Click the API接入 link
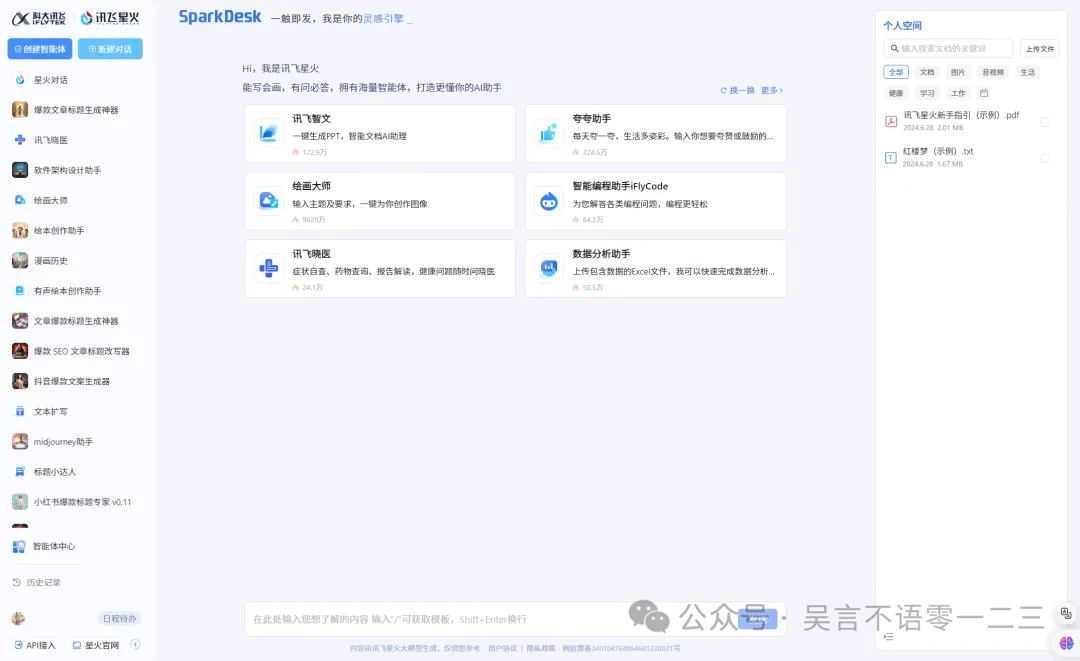 coord(34,645)
